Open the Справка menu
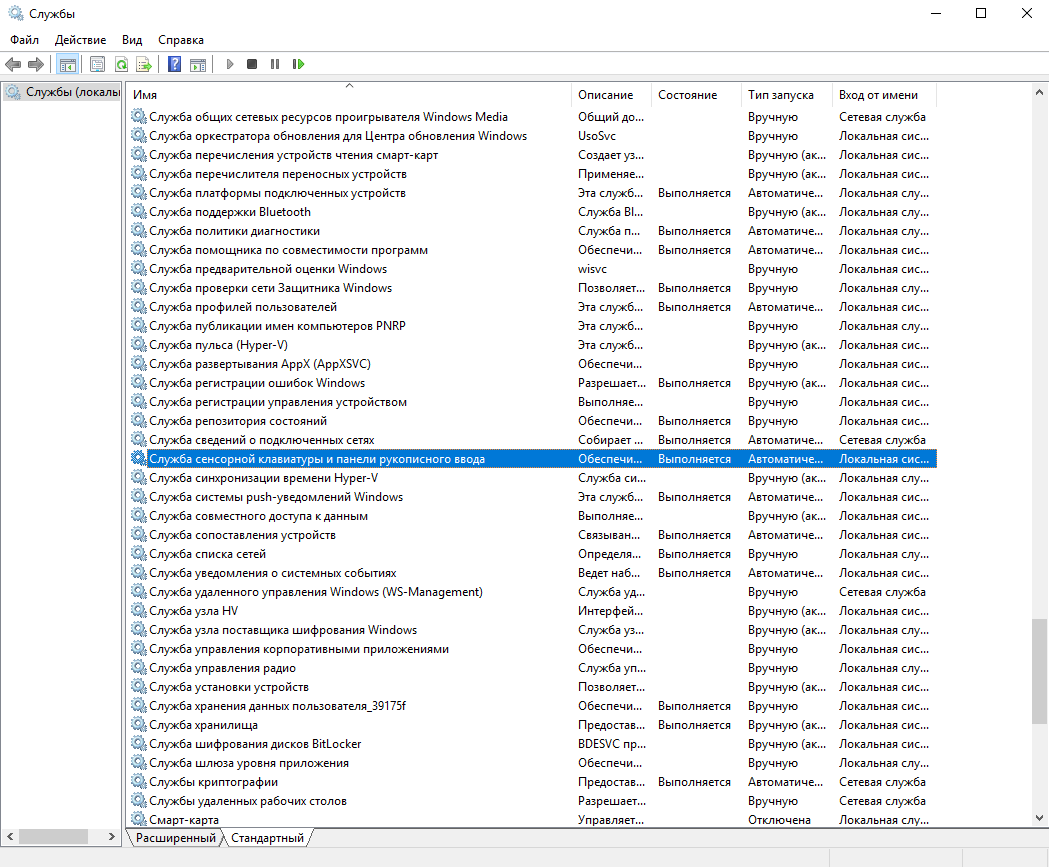 (181, 40)
